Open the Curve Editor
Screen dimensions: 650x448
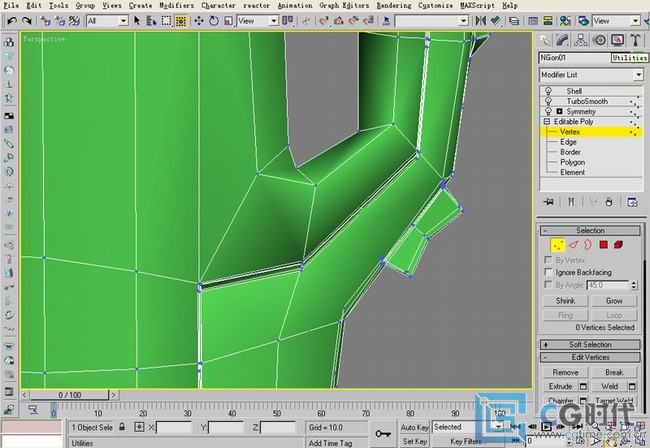tap(533, 21)
